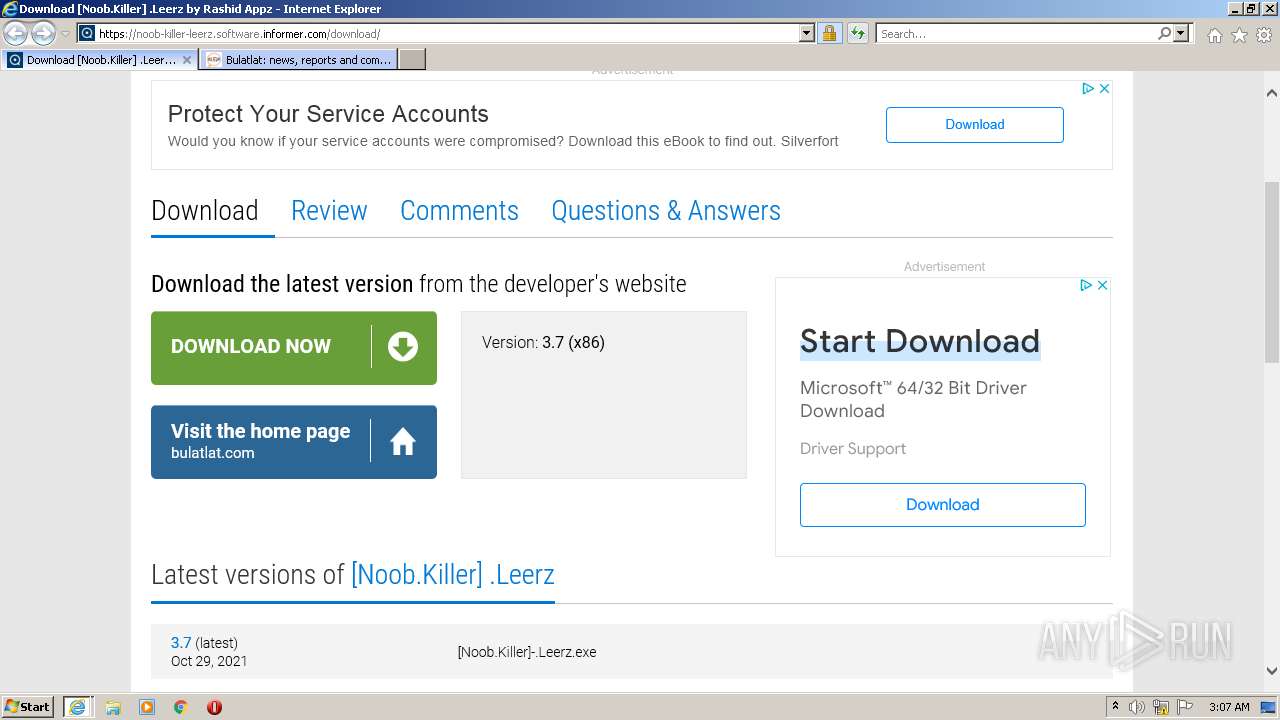Open File Explorer from taskbar

click(113, 707)
